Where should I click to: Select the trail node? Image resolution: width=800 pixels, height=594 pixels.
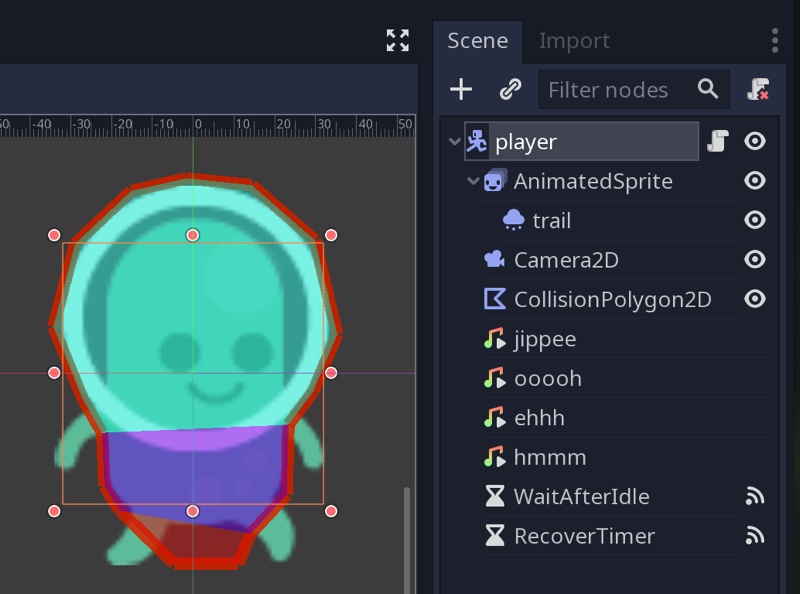(x=552, y=220)
